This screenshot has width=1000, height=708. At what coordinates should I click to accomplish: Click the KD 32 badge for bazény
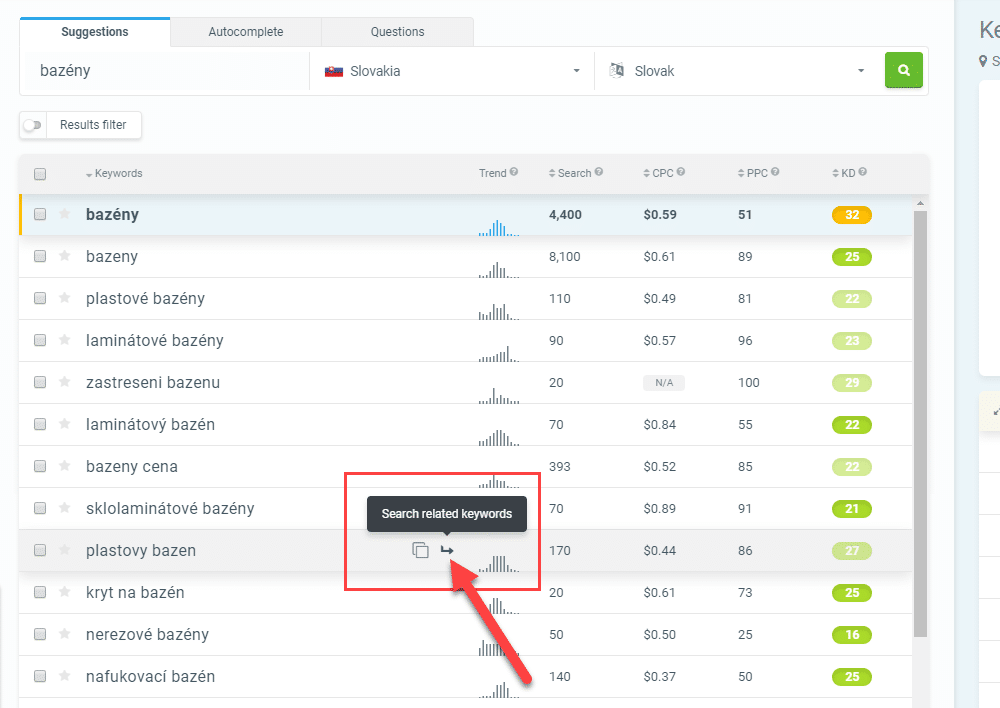pyautogui.click(x=851, y=215)
